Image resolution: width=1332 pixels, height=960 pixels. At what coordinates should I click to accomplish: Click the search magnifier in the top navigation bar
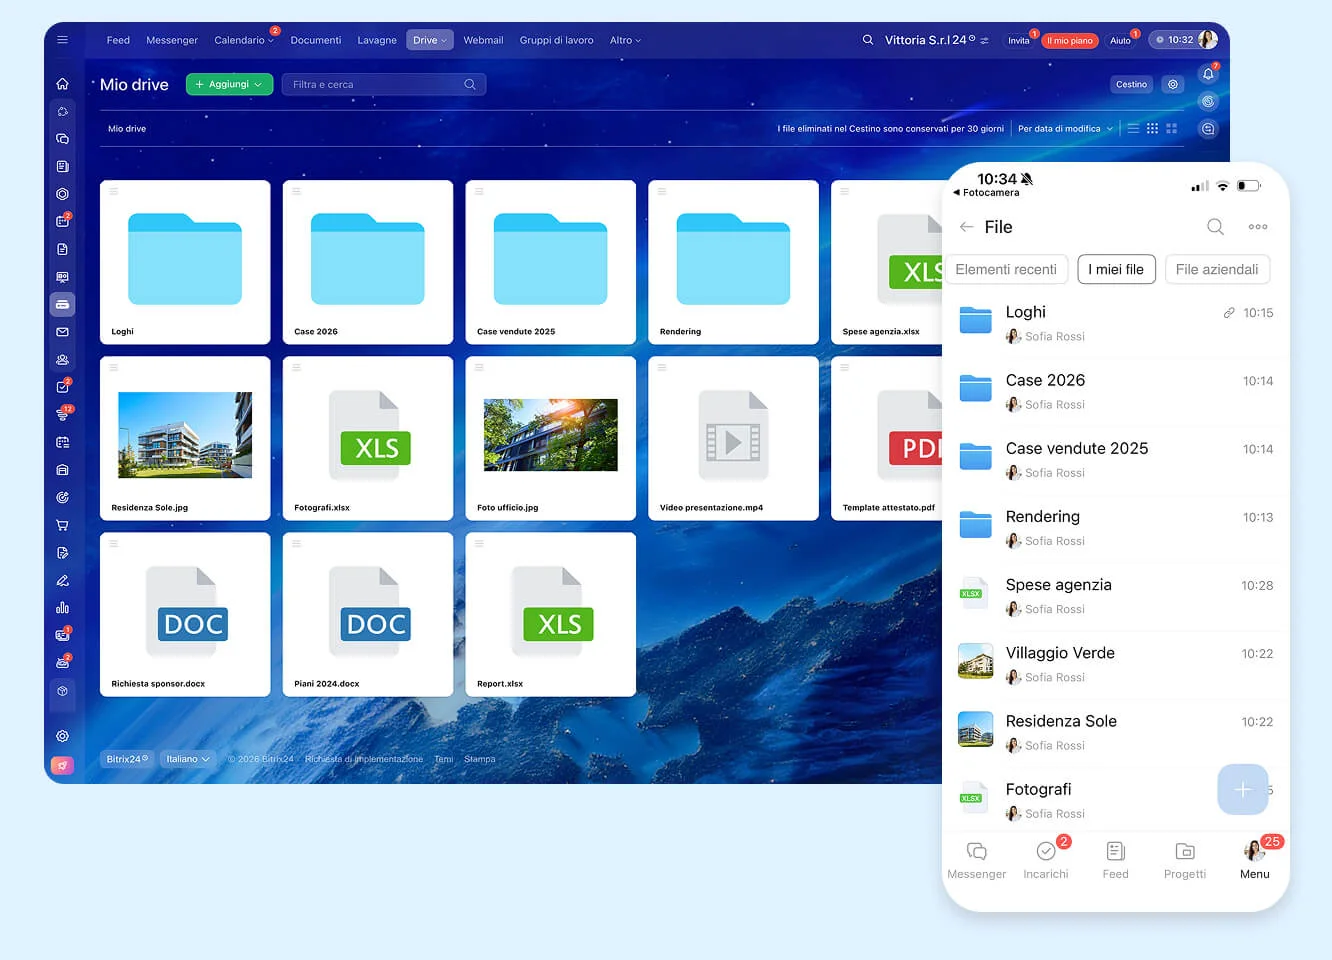[866, 40]
